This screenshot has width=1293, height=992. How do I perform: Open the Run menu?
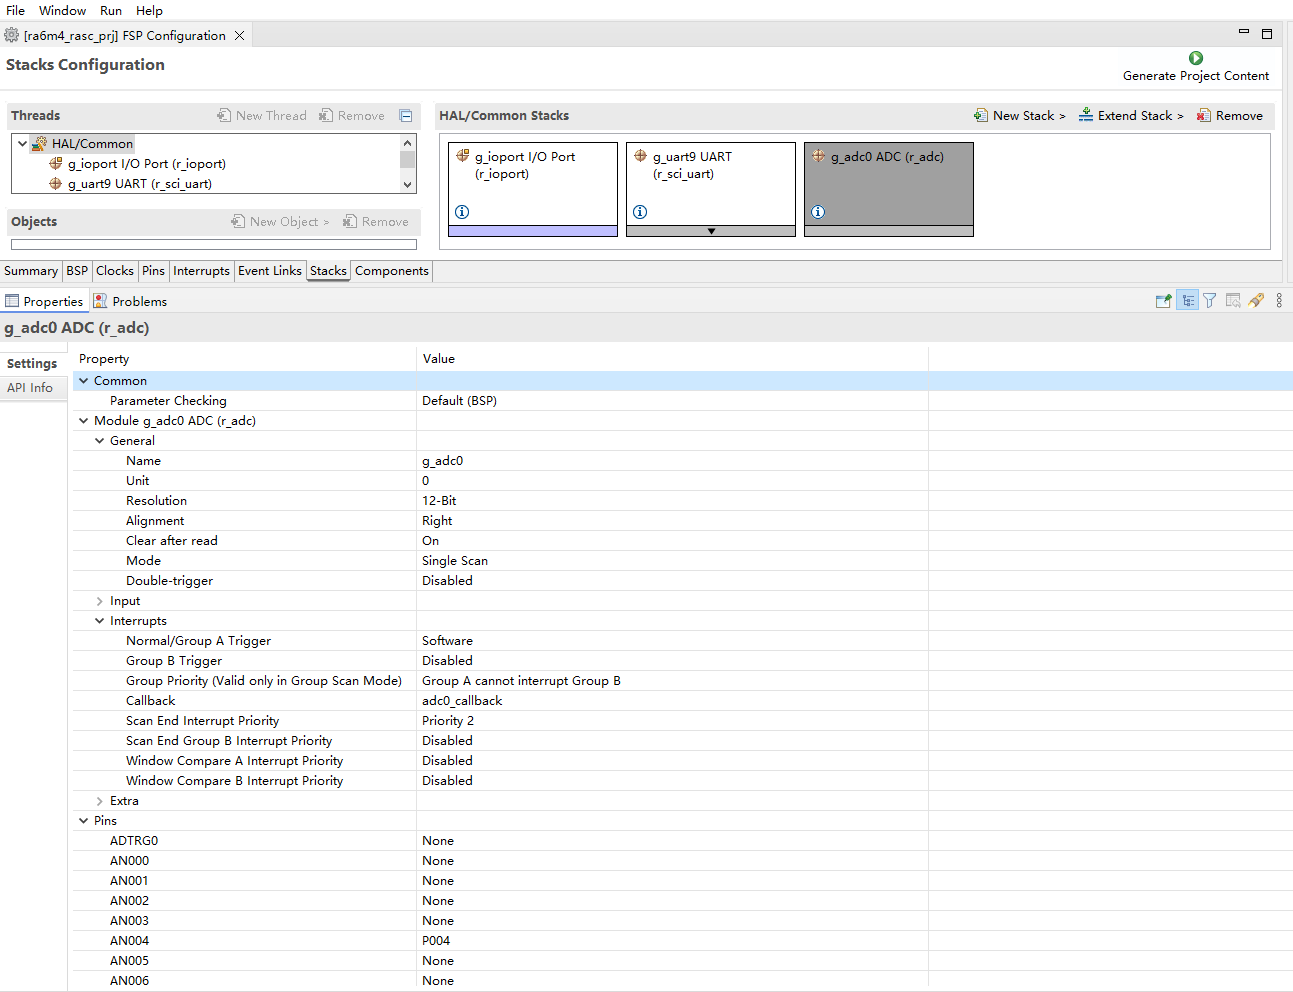[111, 10]
